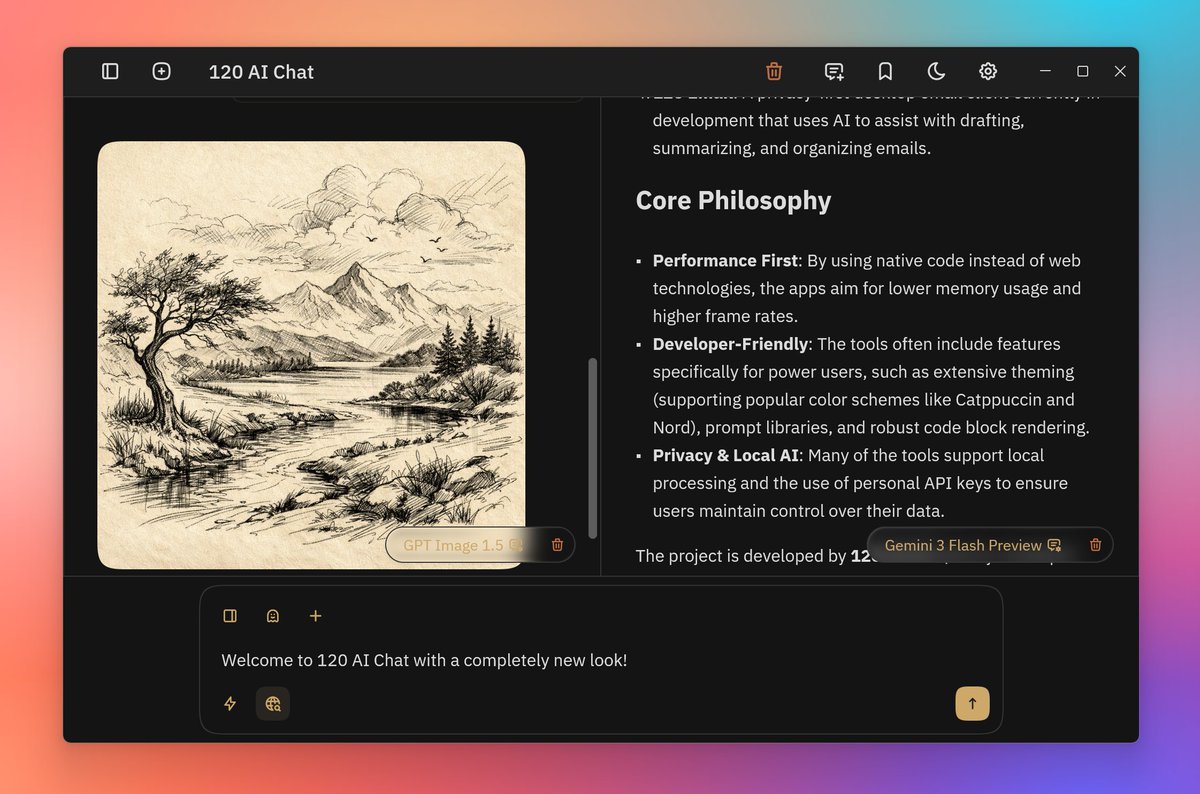
Task: Click the 120 AI Chat title
Action: [261, 72]
